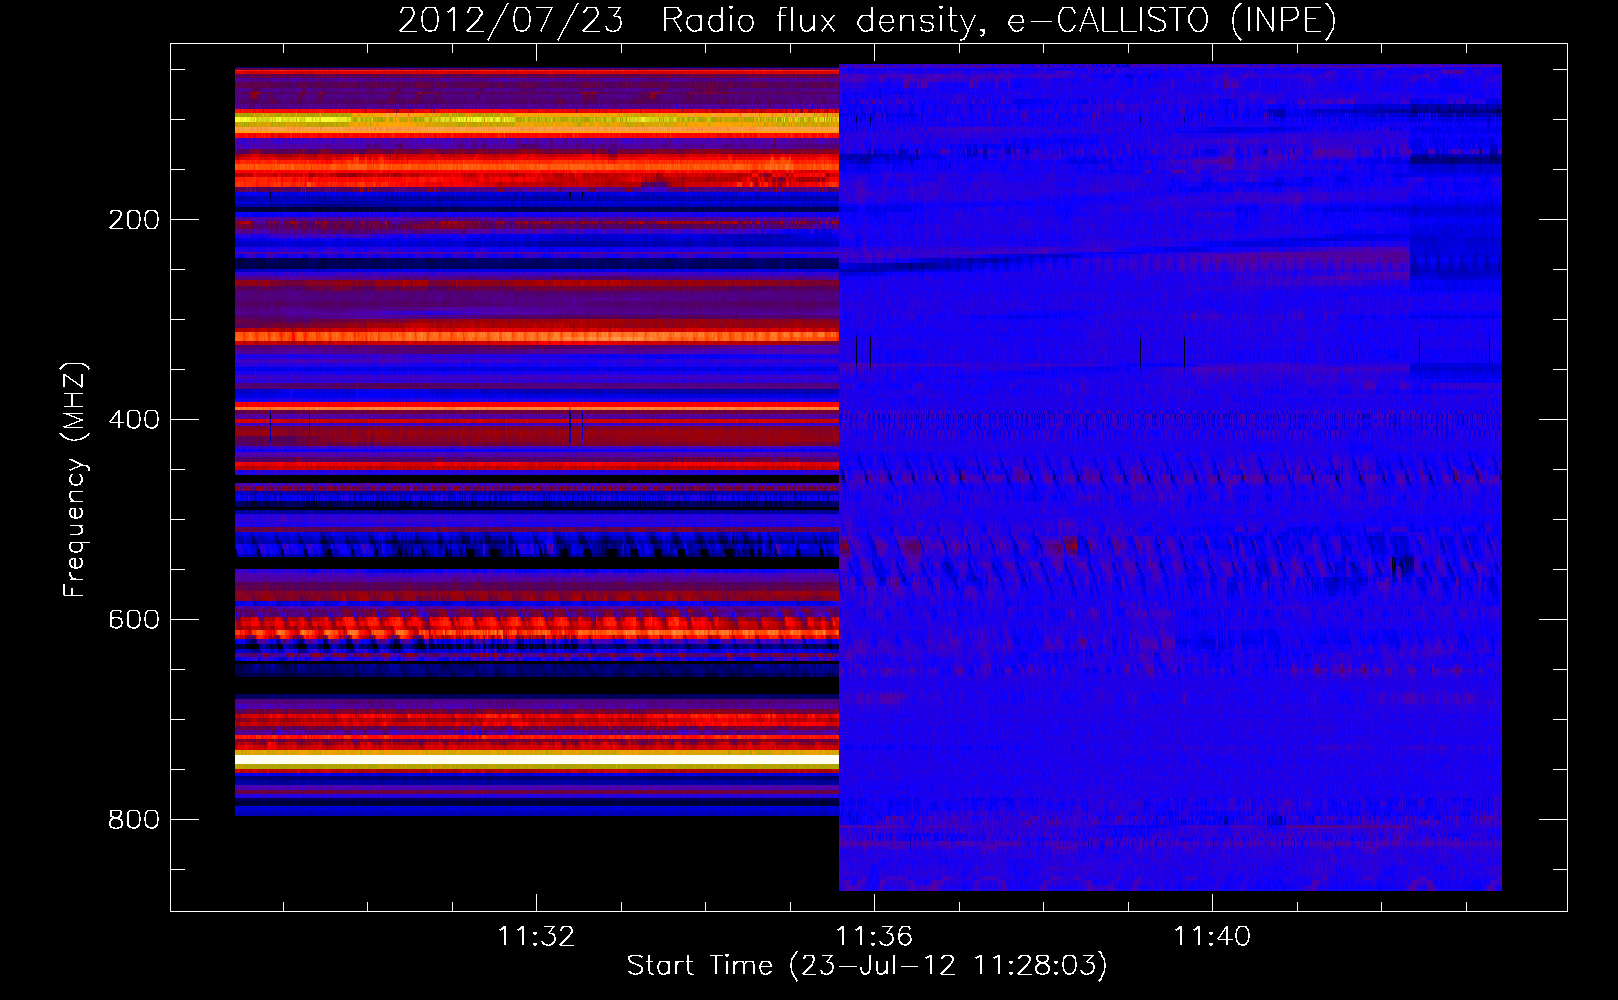The width and height of the screenshot is (1618, 1000).
Task: Click the '200' frequency tick label
Action: pyautogui.click(x=134, y=220)
